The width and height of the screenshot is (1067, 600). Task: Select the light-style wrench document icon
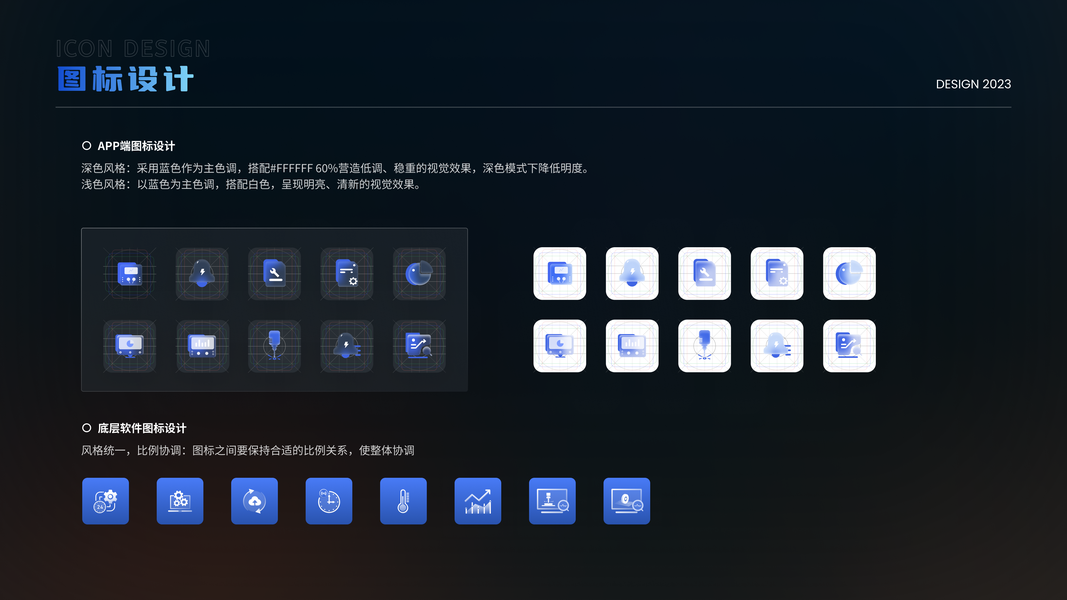(x=704, y=273)
